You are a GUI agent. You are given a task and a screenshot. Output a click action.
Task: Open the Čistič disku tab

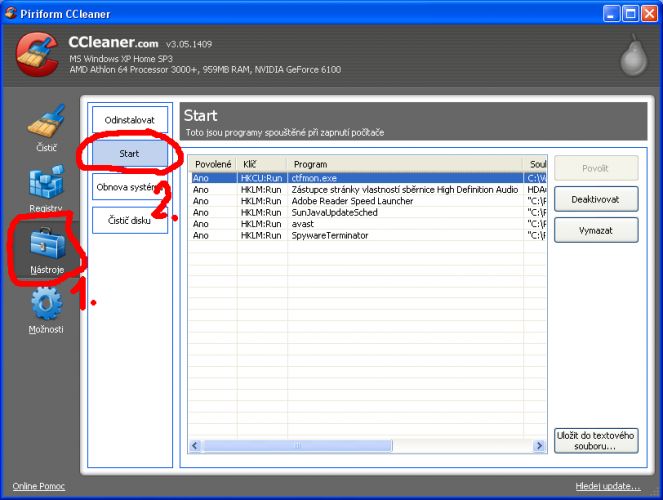click(x=130, y=220)
